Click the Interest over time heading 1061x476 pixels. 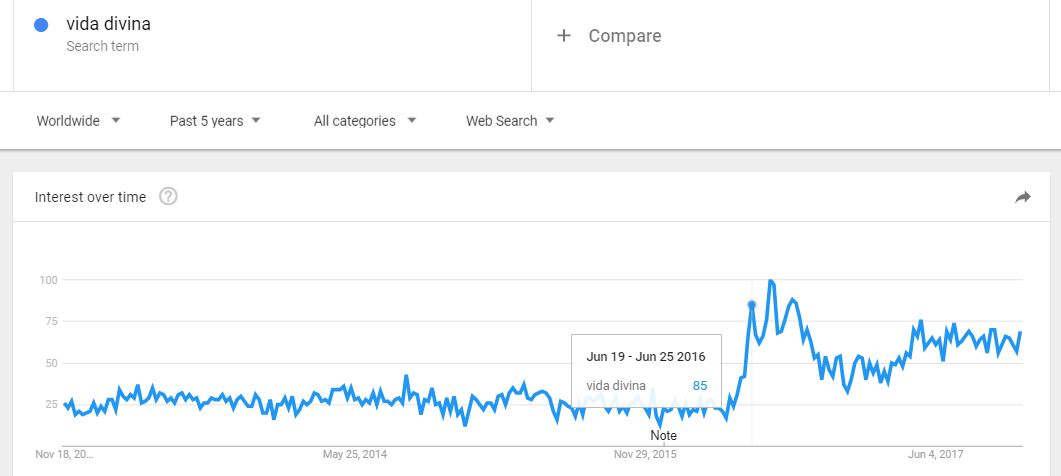90,197
